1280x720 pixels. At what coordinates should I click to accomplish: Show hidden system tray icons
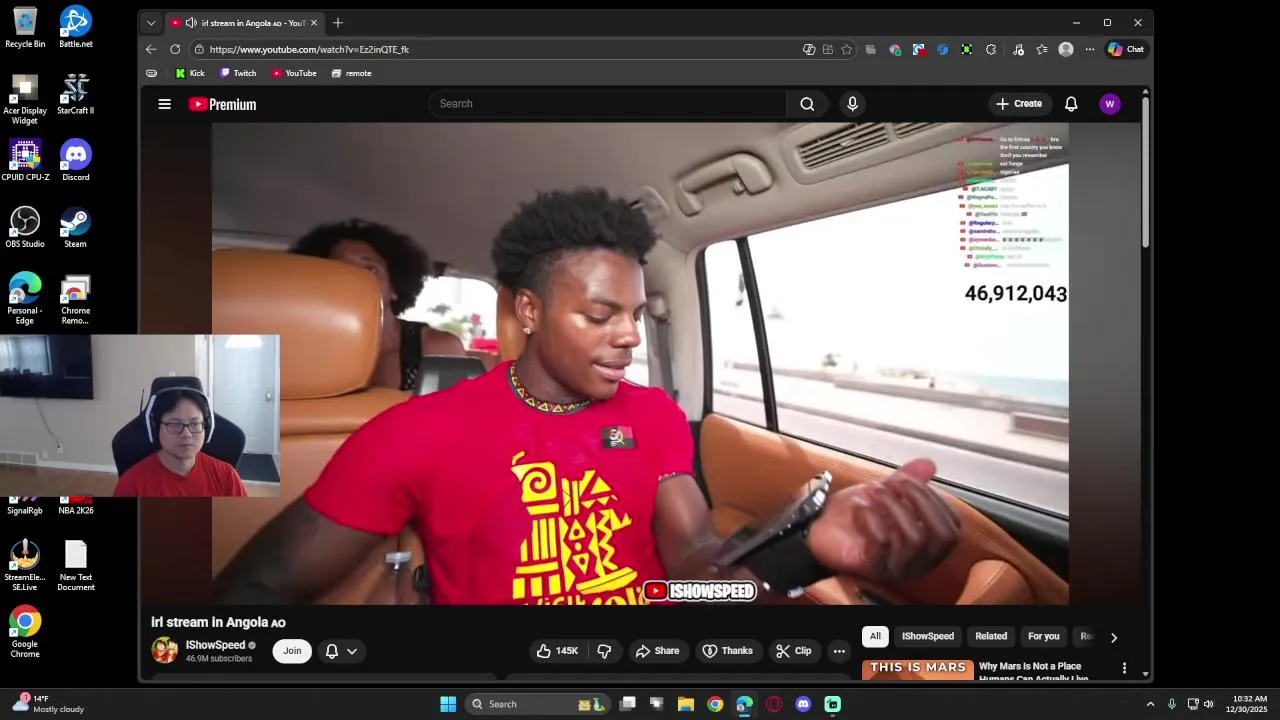coord(1150,704)
